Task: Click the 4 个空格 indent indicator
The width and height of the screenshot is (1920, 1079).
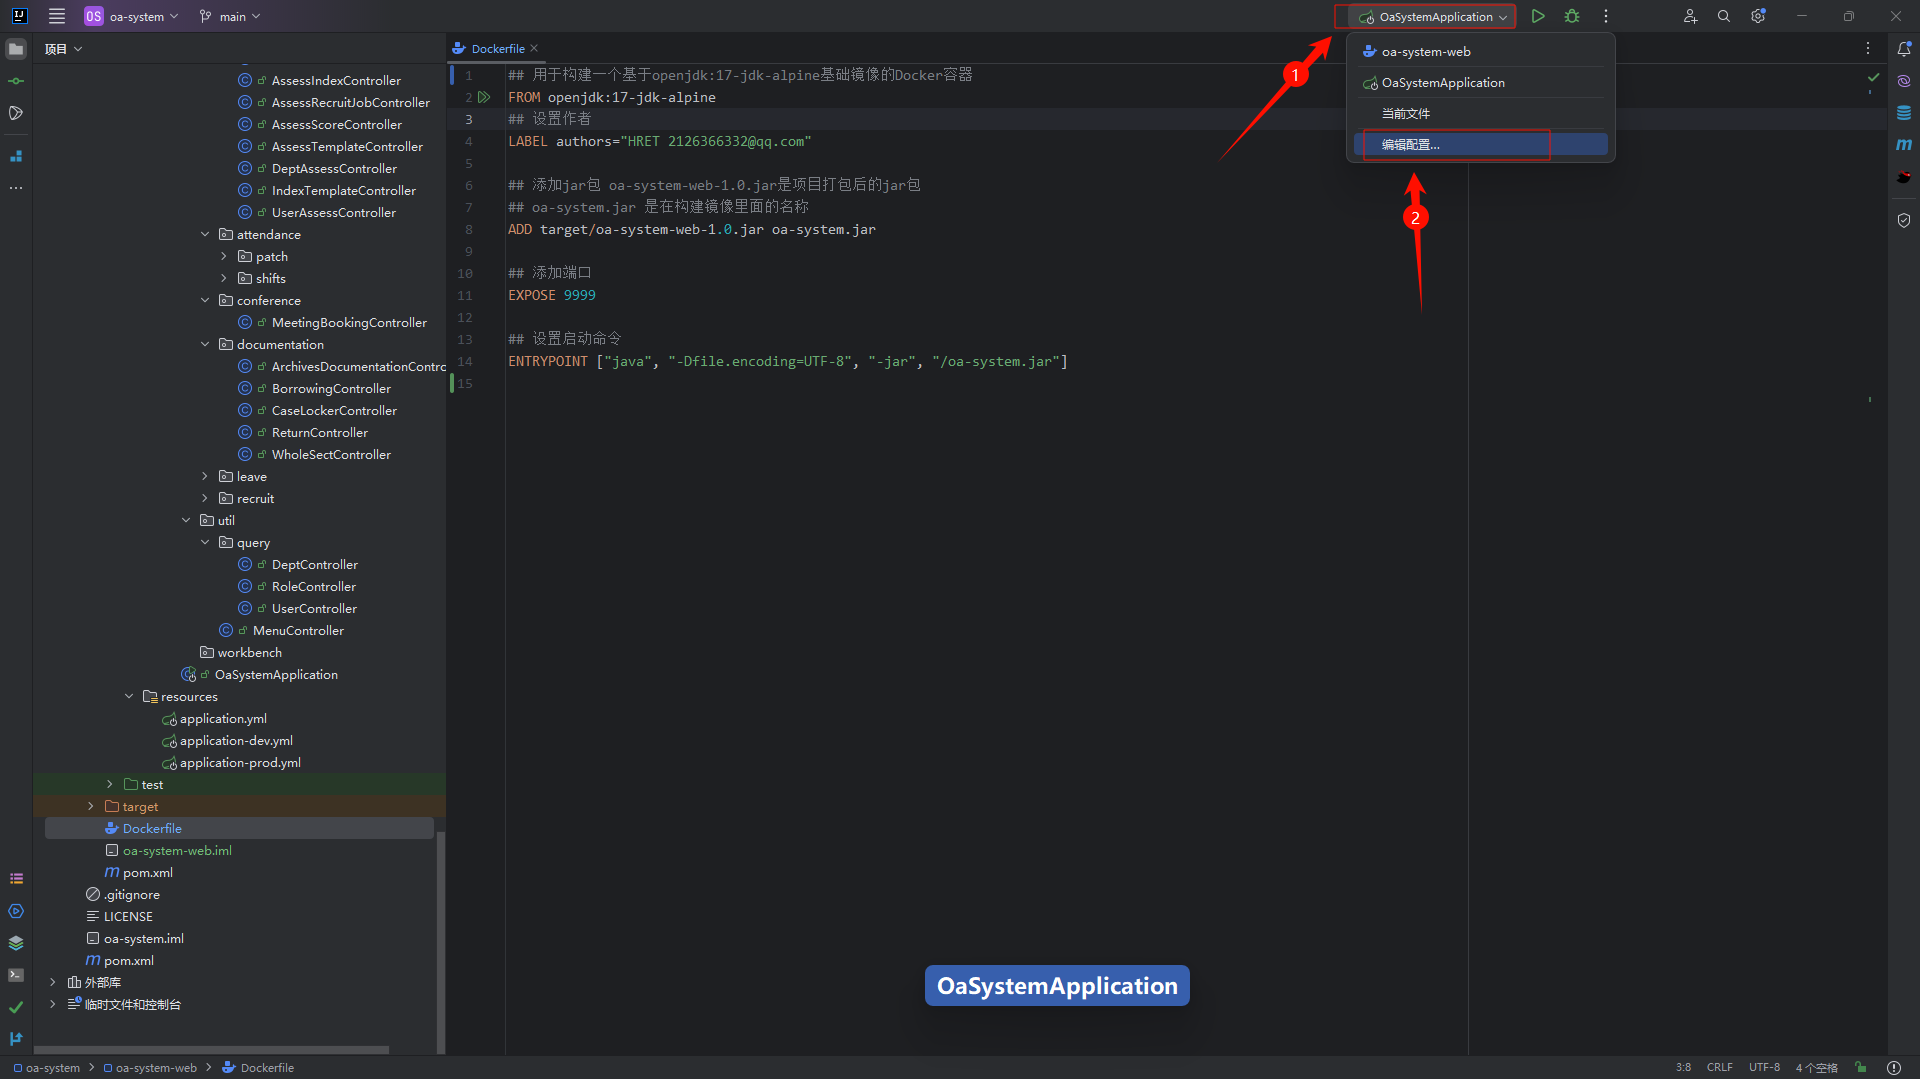Action: (x=1817, y=1068)
